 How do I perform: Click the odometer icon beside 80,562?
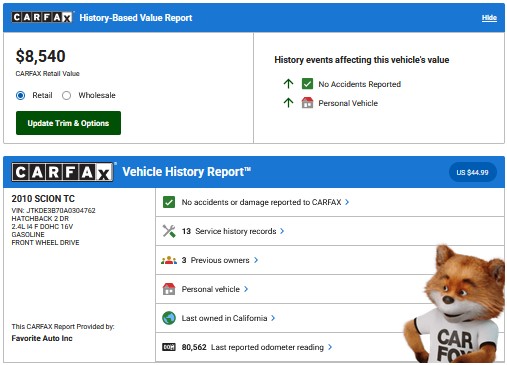point(169,347)
